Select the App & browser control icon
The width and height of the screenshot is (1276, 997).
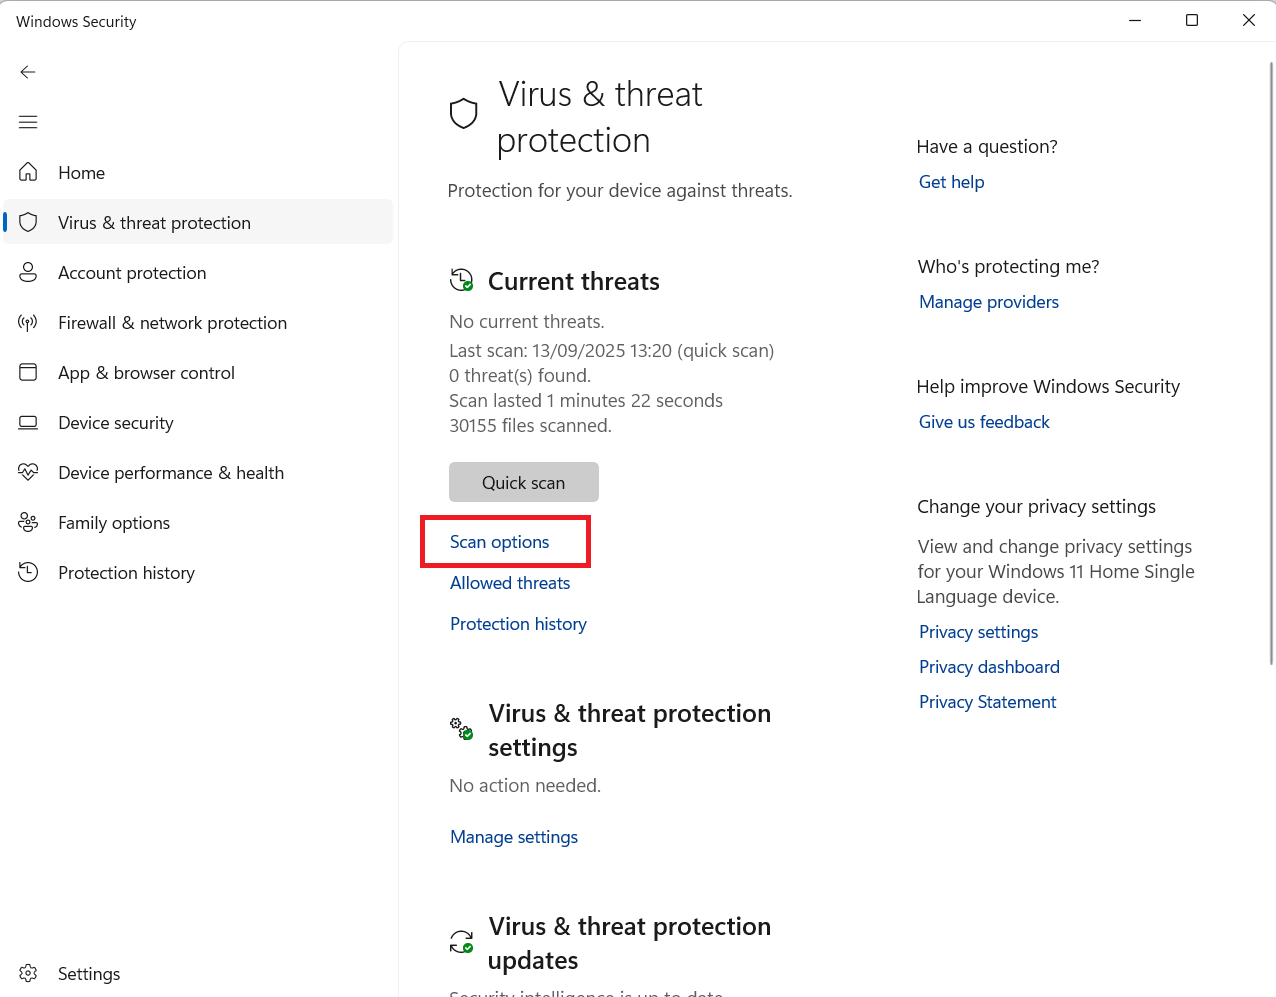[28, 372]
